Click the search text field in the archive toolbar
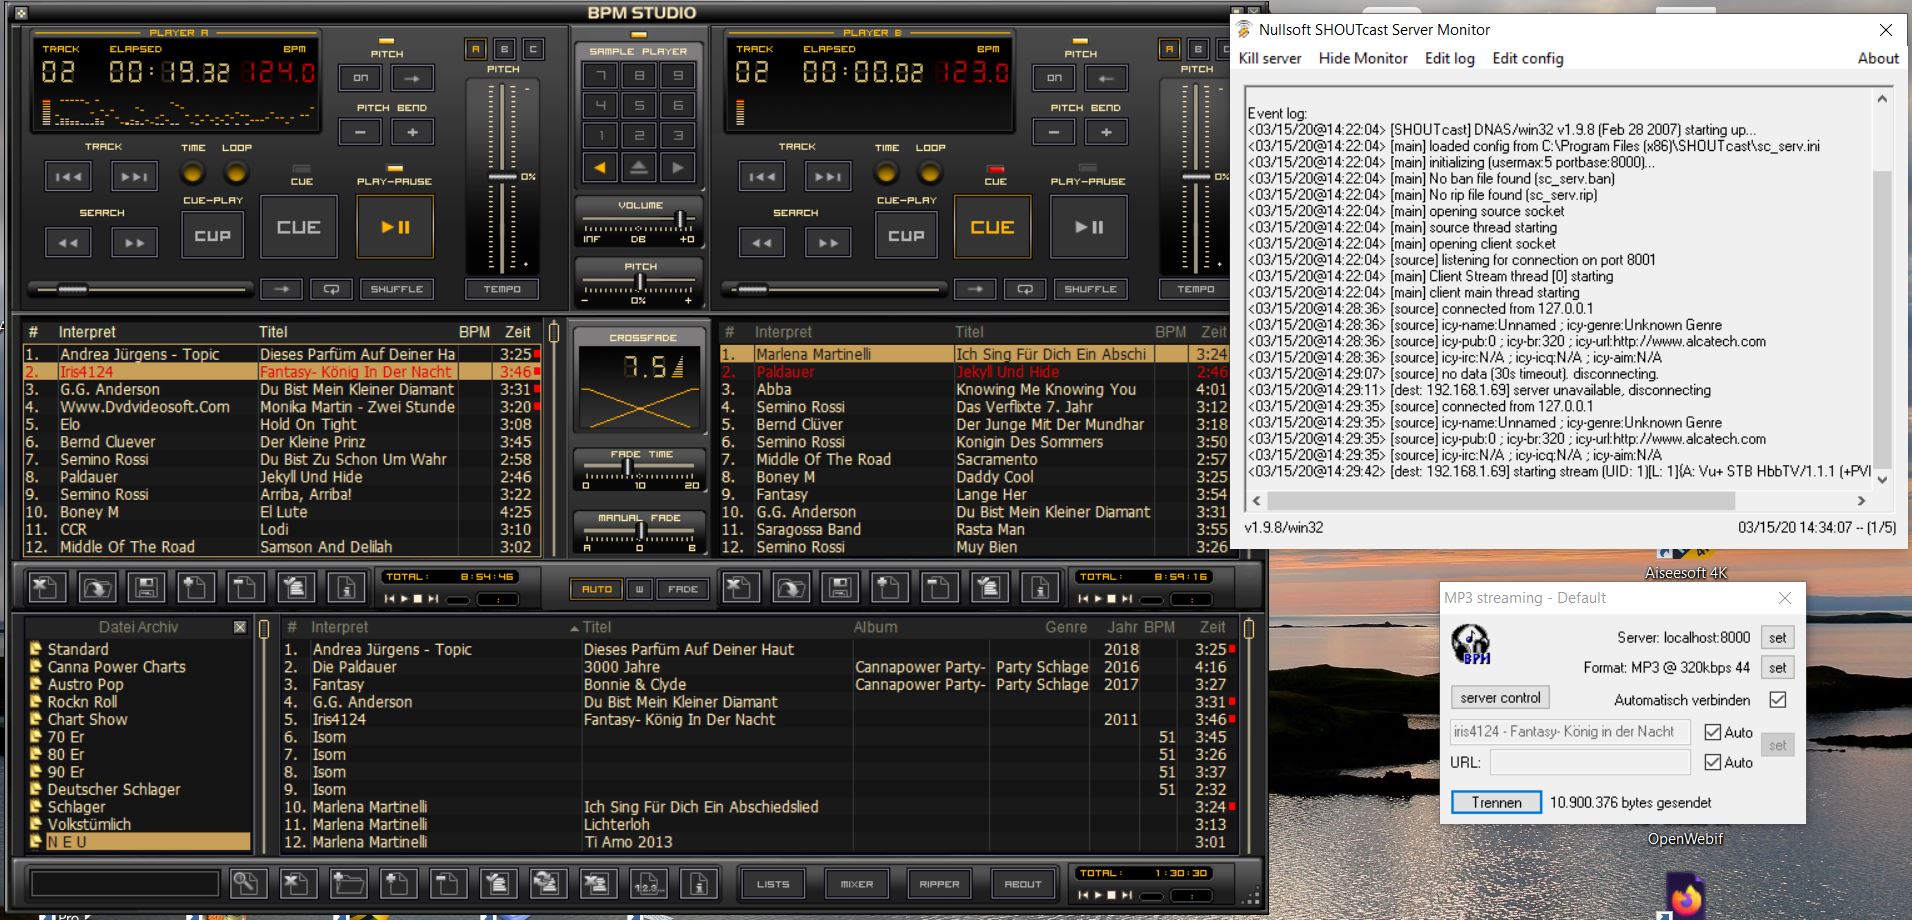The width and height of the screenshot is (1912, 920). pyautogui.click(x=124, y=883)
